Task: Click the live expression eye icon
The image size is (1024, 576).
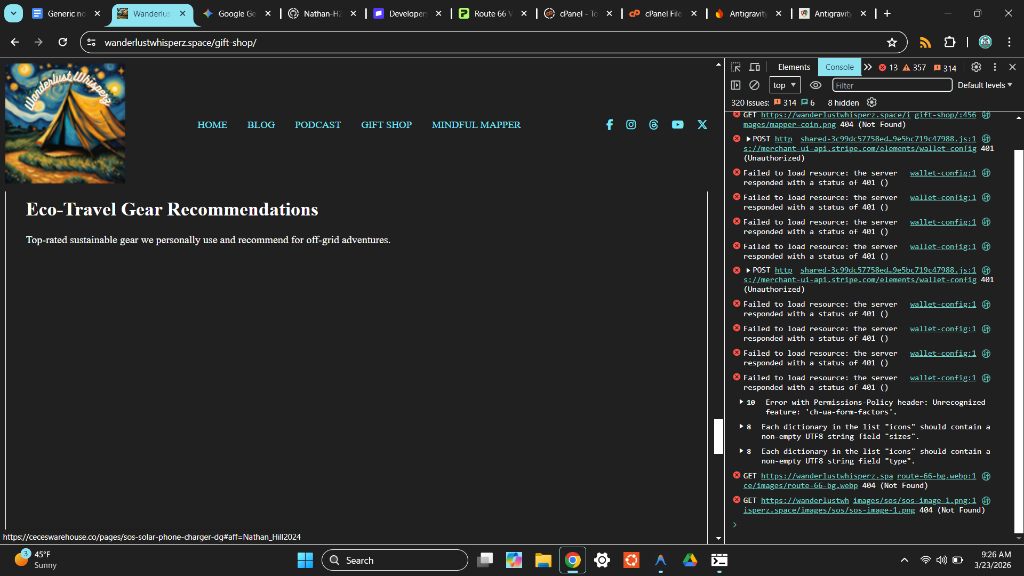Action: [x=816, y=85]
